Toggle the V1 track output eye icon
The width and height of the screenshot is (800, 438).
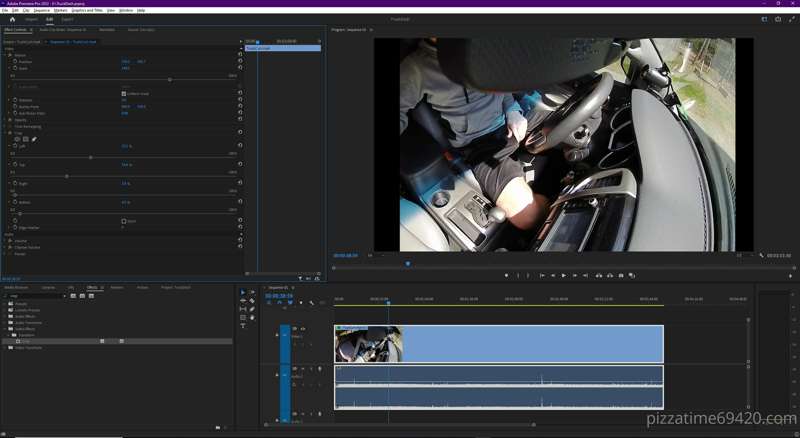coord(303,329)
